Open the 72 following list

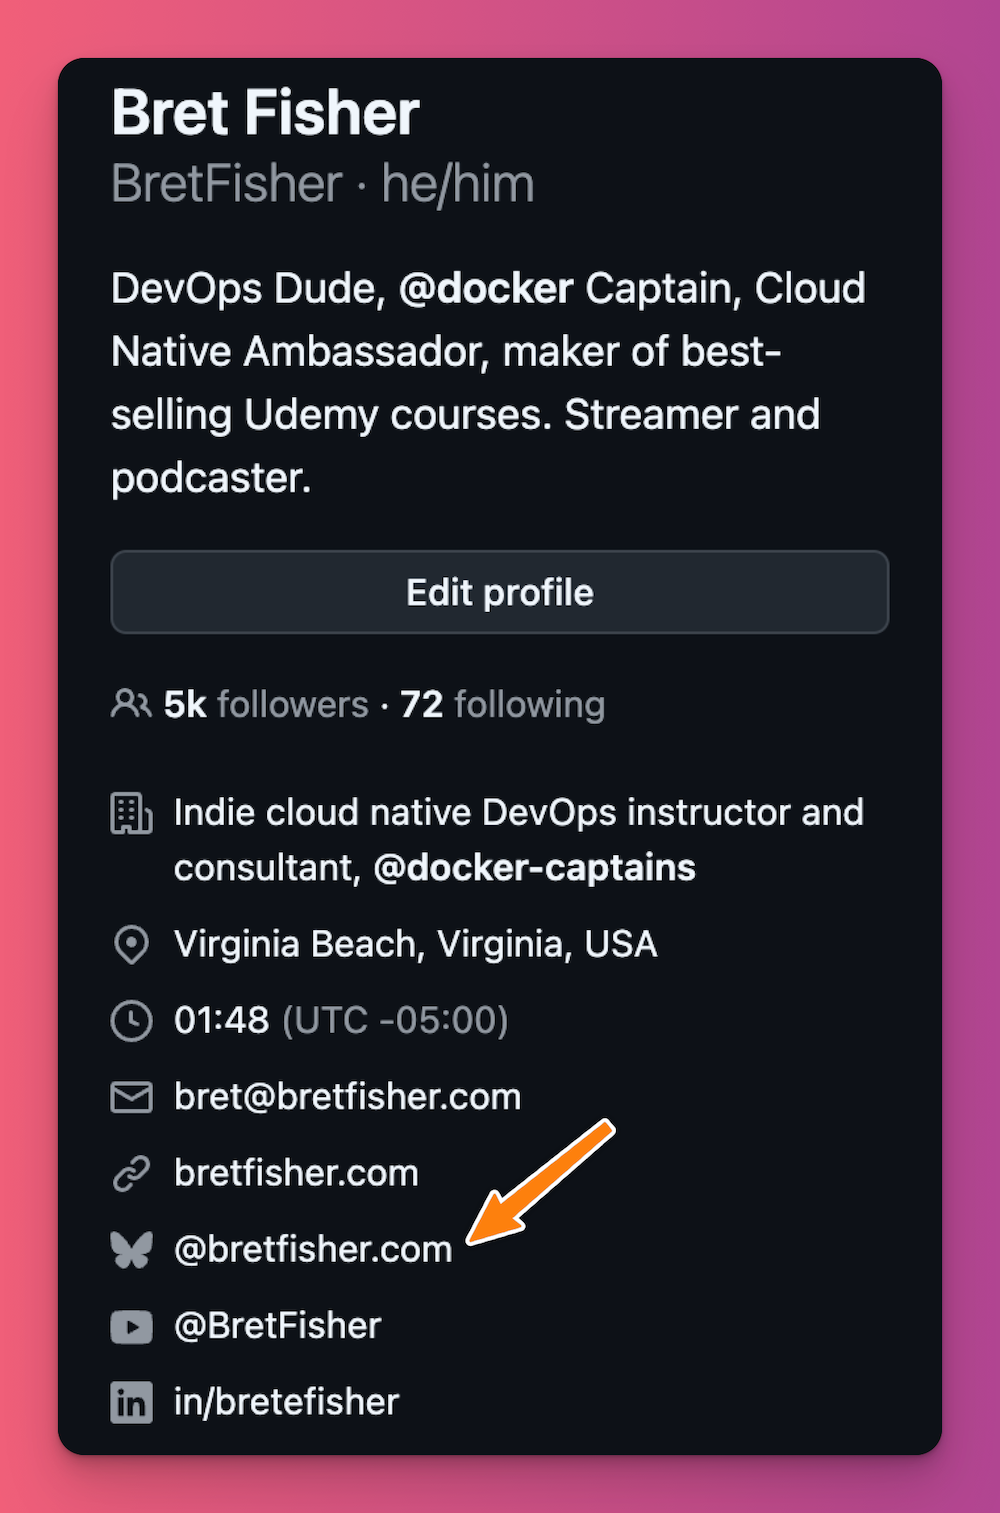pos(502,704)
